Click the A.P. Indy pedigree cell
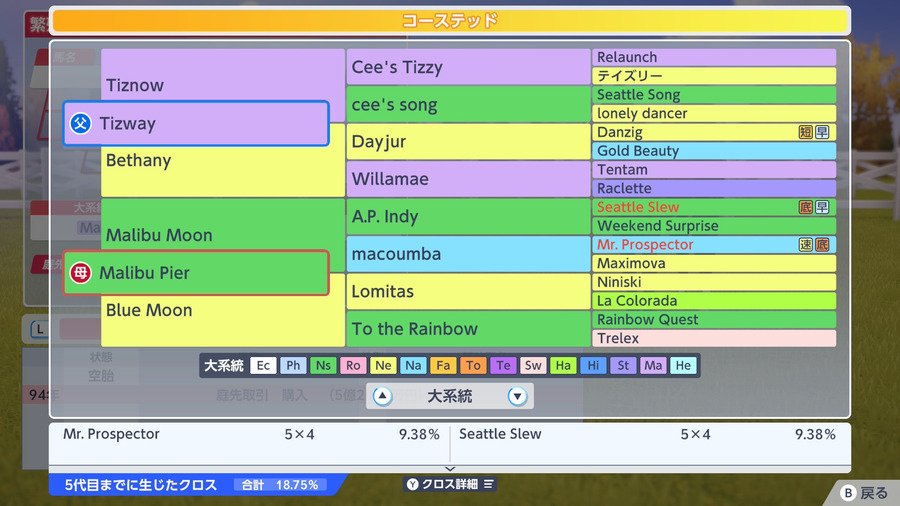This screenshot has width=900, height=506. (x=468, y=217)
